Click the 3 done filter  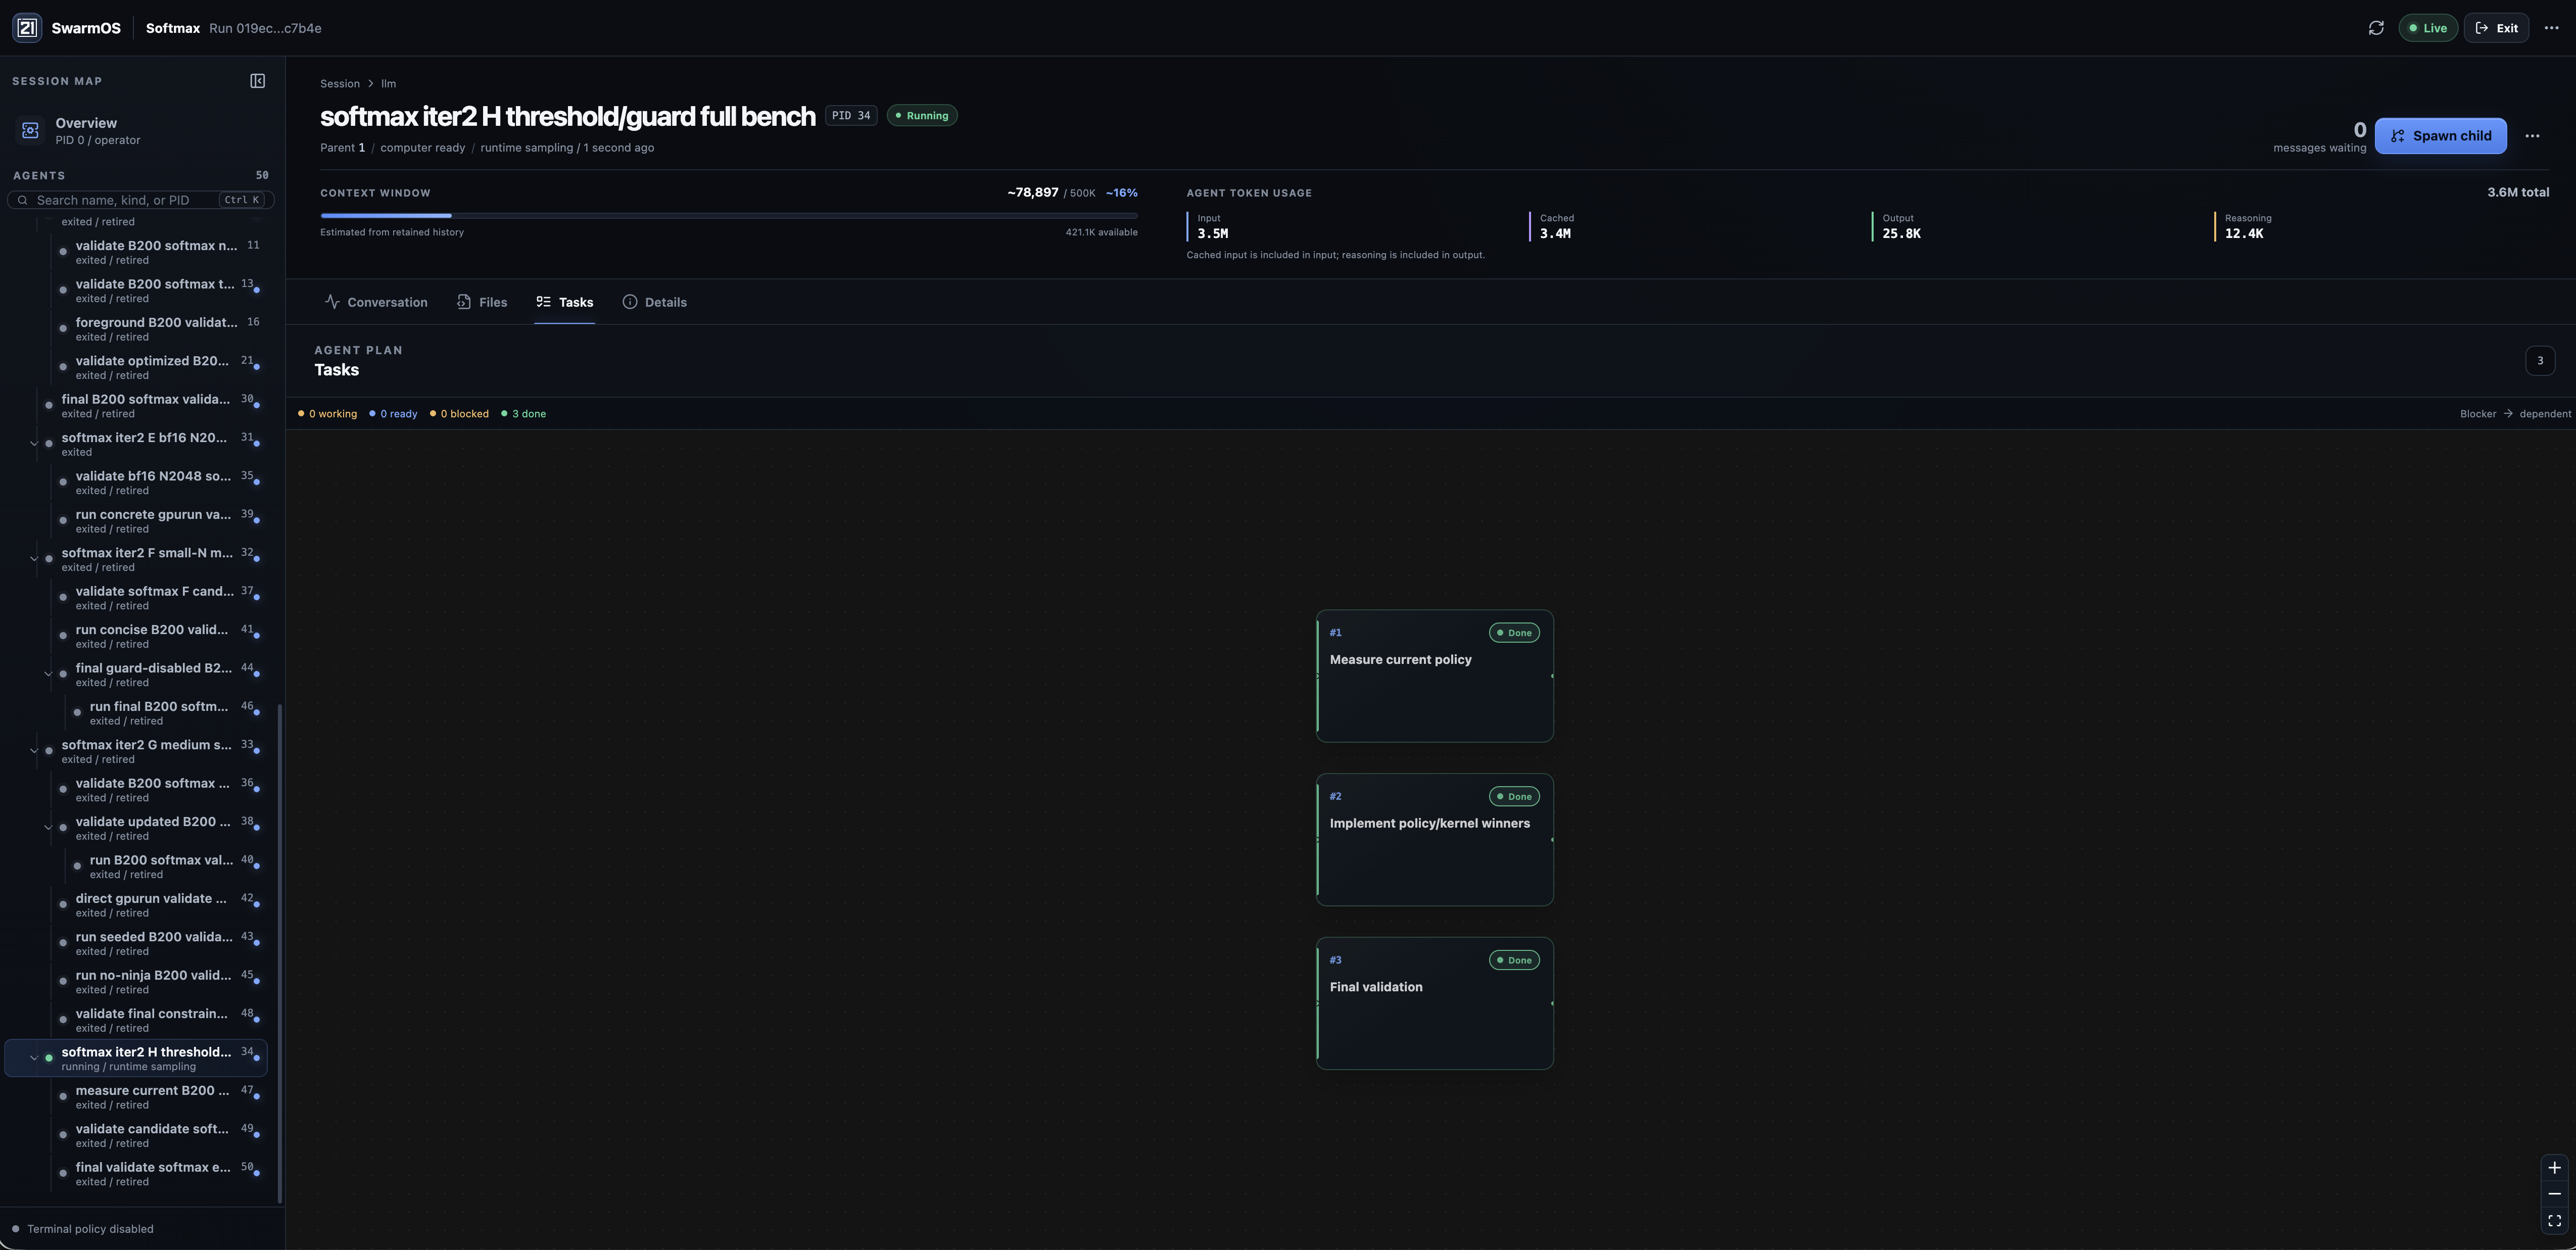point(523,414)
